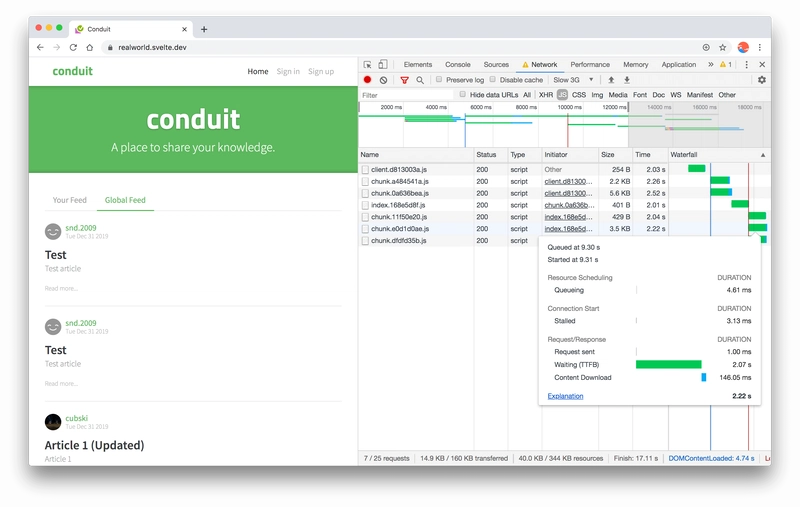Filter requests by XHR type
Image resolution: width=800 pixels, height=507 pixels.
(x=546, y=95)
